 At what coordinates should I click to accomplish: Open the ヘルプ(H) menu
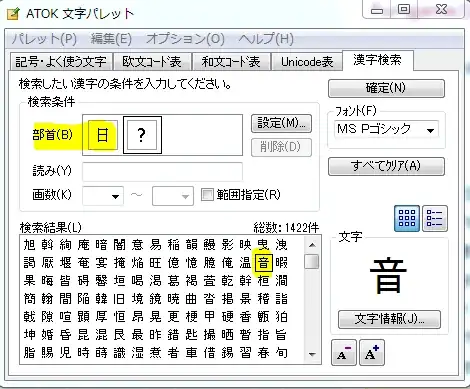tap(266, 39)
